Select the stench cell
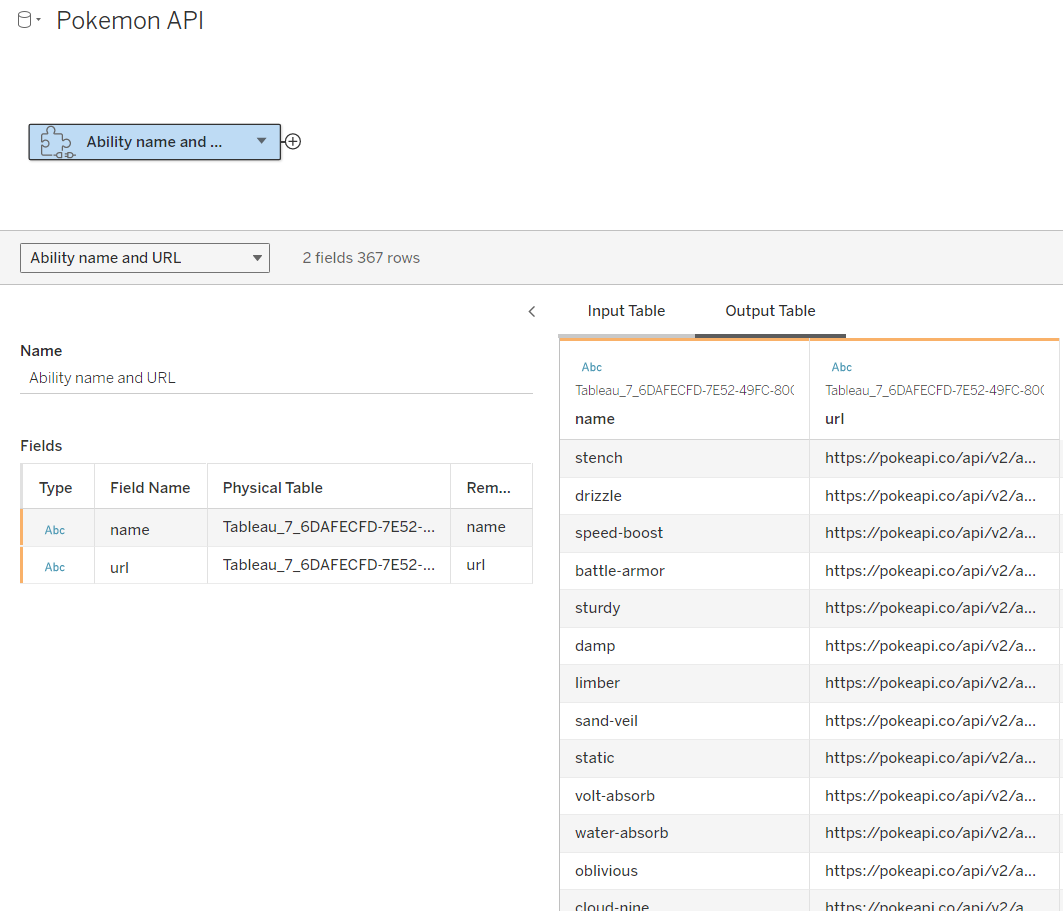 (x=685, y=458)
